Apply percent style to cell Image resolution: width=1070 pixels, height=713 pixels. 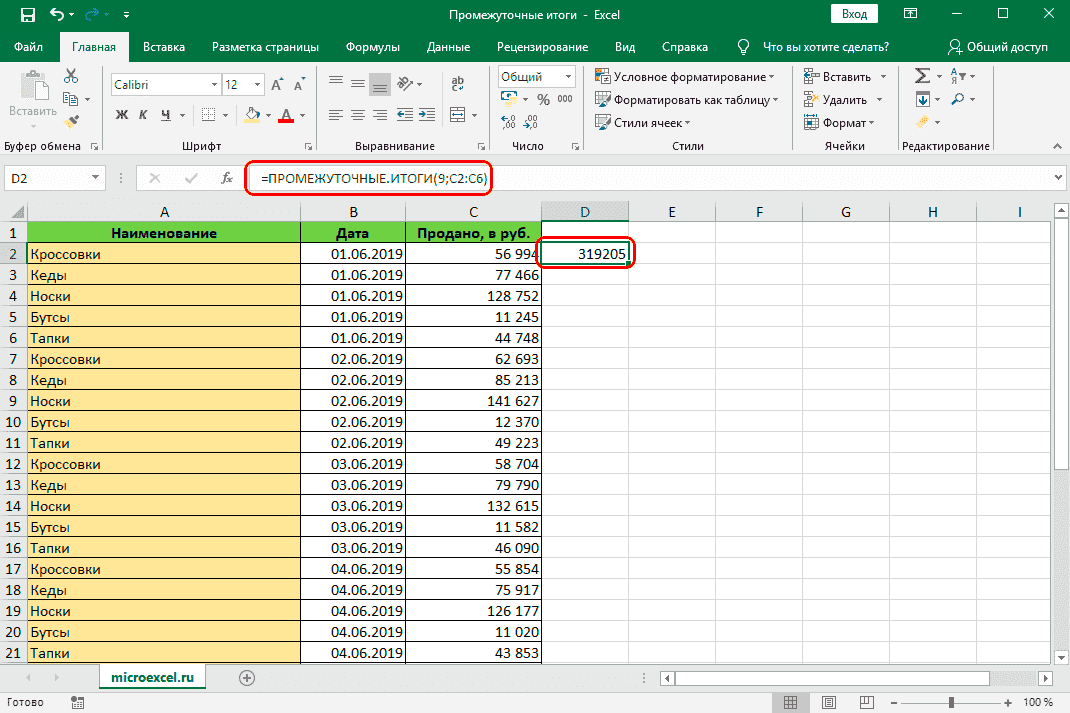point(543,99)
